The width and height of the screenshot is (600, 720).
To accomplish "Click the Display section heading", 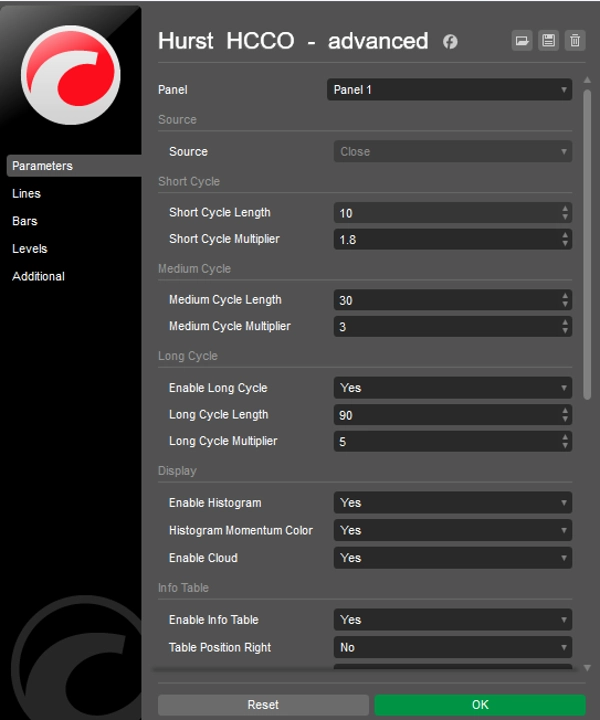I will click(x=177, y=471).
